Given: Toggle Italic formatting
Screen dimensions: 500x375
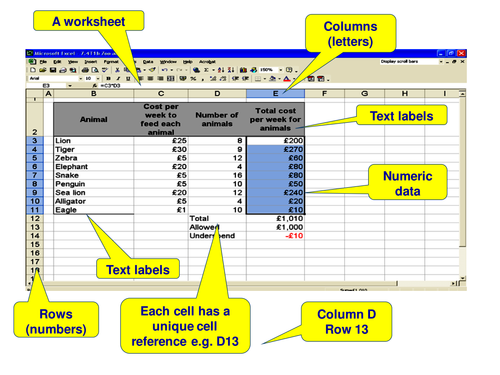Looking at the screenshot, I should [x=118, y=79].
